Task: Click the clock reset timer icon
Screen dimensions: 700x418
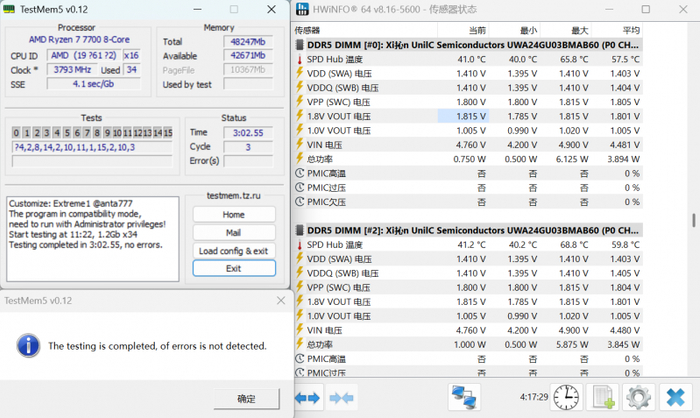Action: click(566, 397)
